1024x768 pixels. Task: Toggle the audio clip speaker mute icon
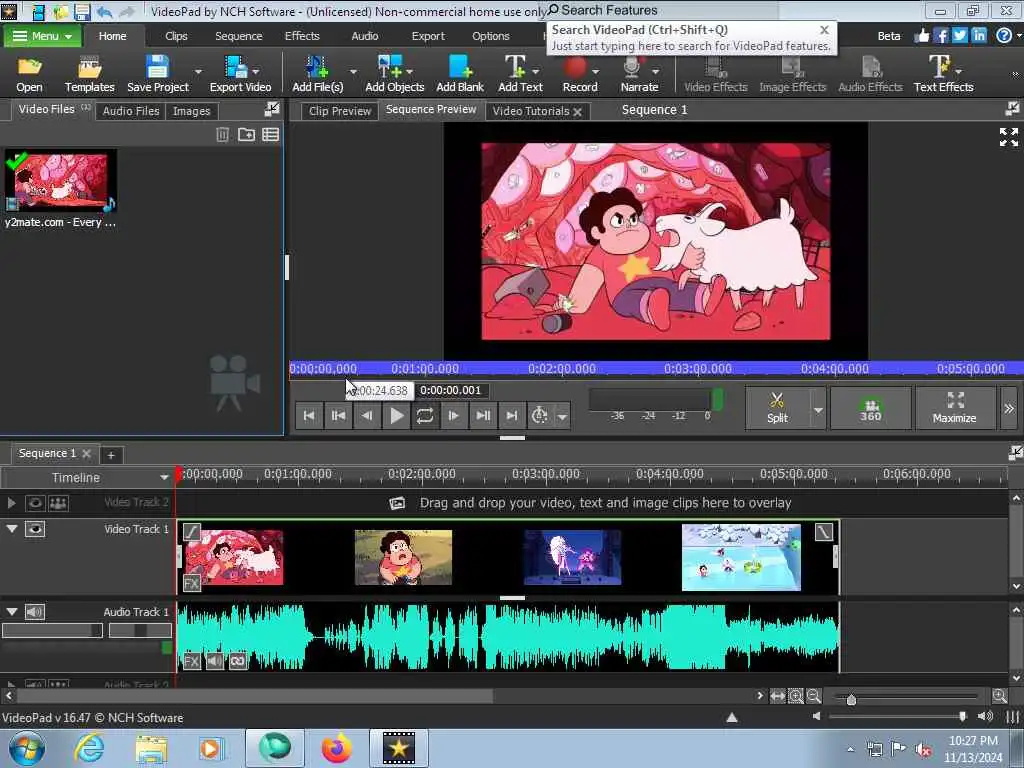pyautogui.click(x=214, y=661)
